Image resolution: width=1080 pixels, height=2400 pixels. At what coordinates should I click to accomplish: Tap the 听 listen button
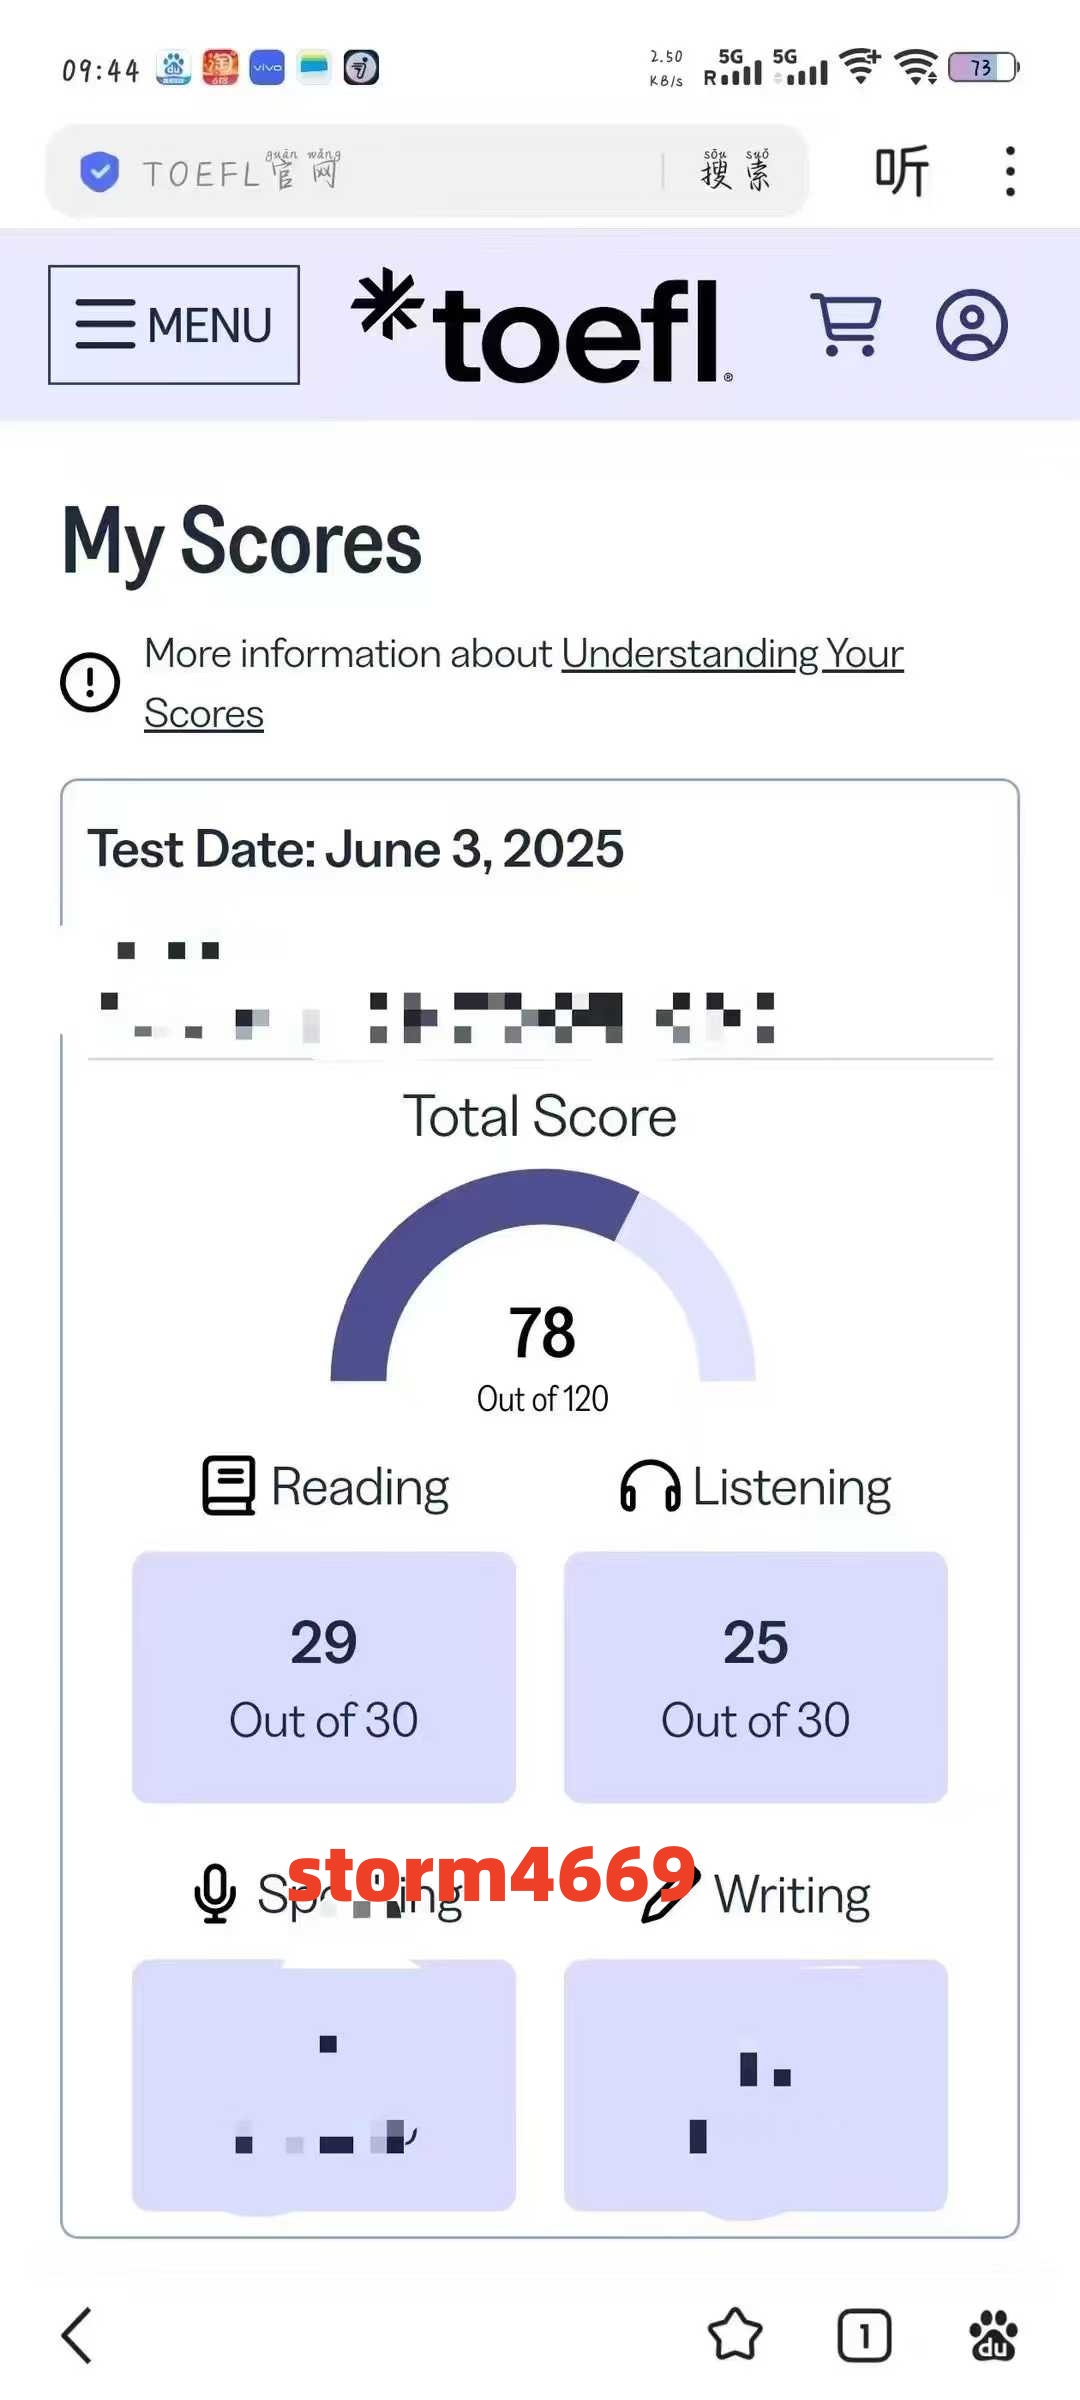[902, 171]
